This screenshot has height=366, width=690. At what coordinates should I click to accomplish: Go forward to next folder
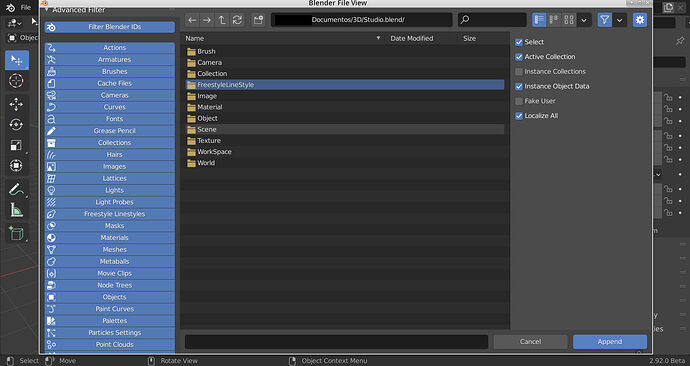207,20
